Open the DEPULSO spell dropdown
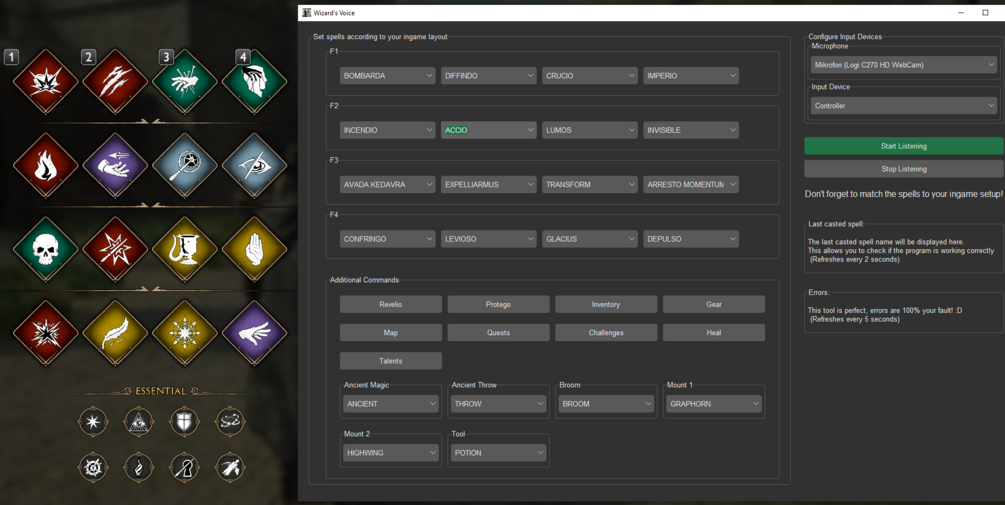The height and width of the screenshot is (505, 1005). click(692, 239)
